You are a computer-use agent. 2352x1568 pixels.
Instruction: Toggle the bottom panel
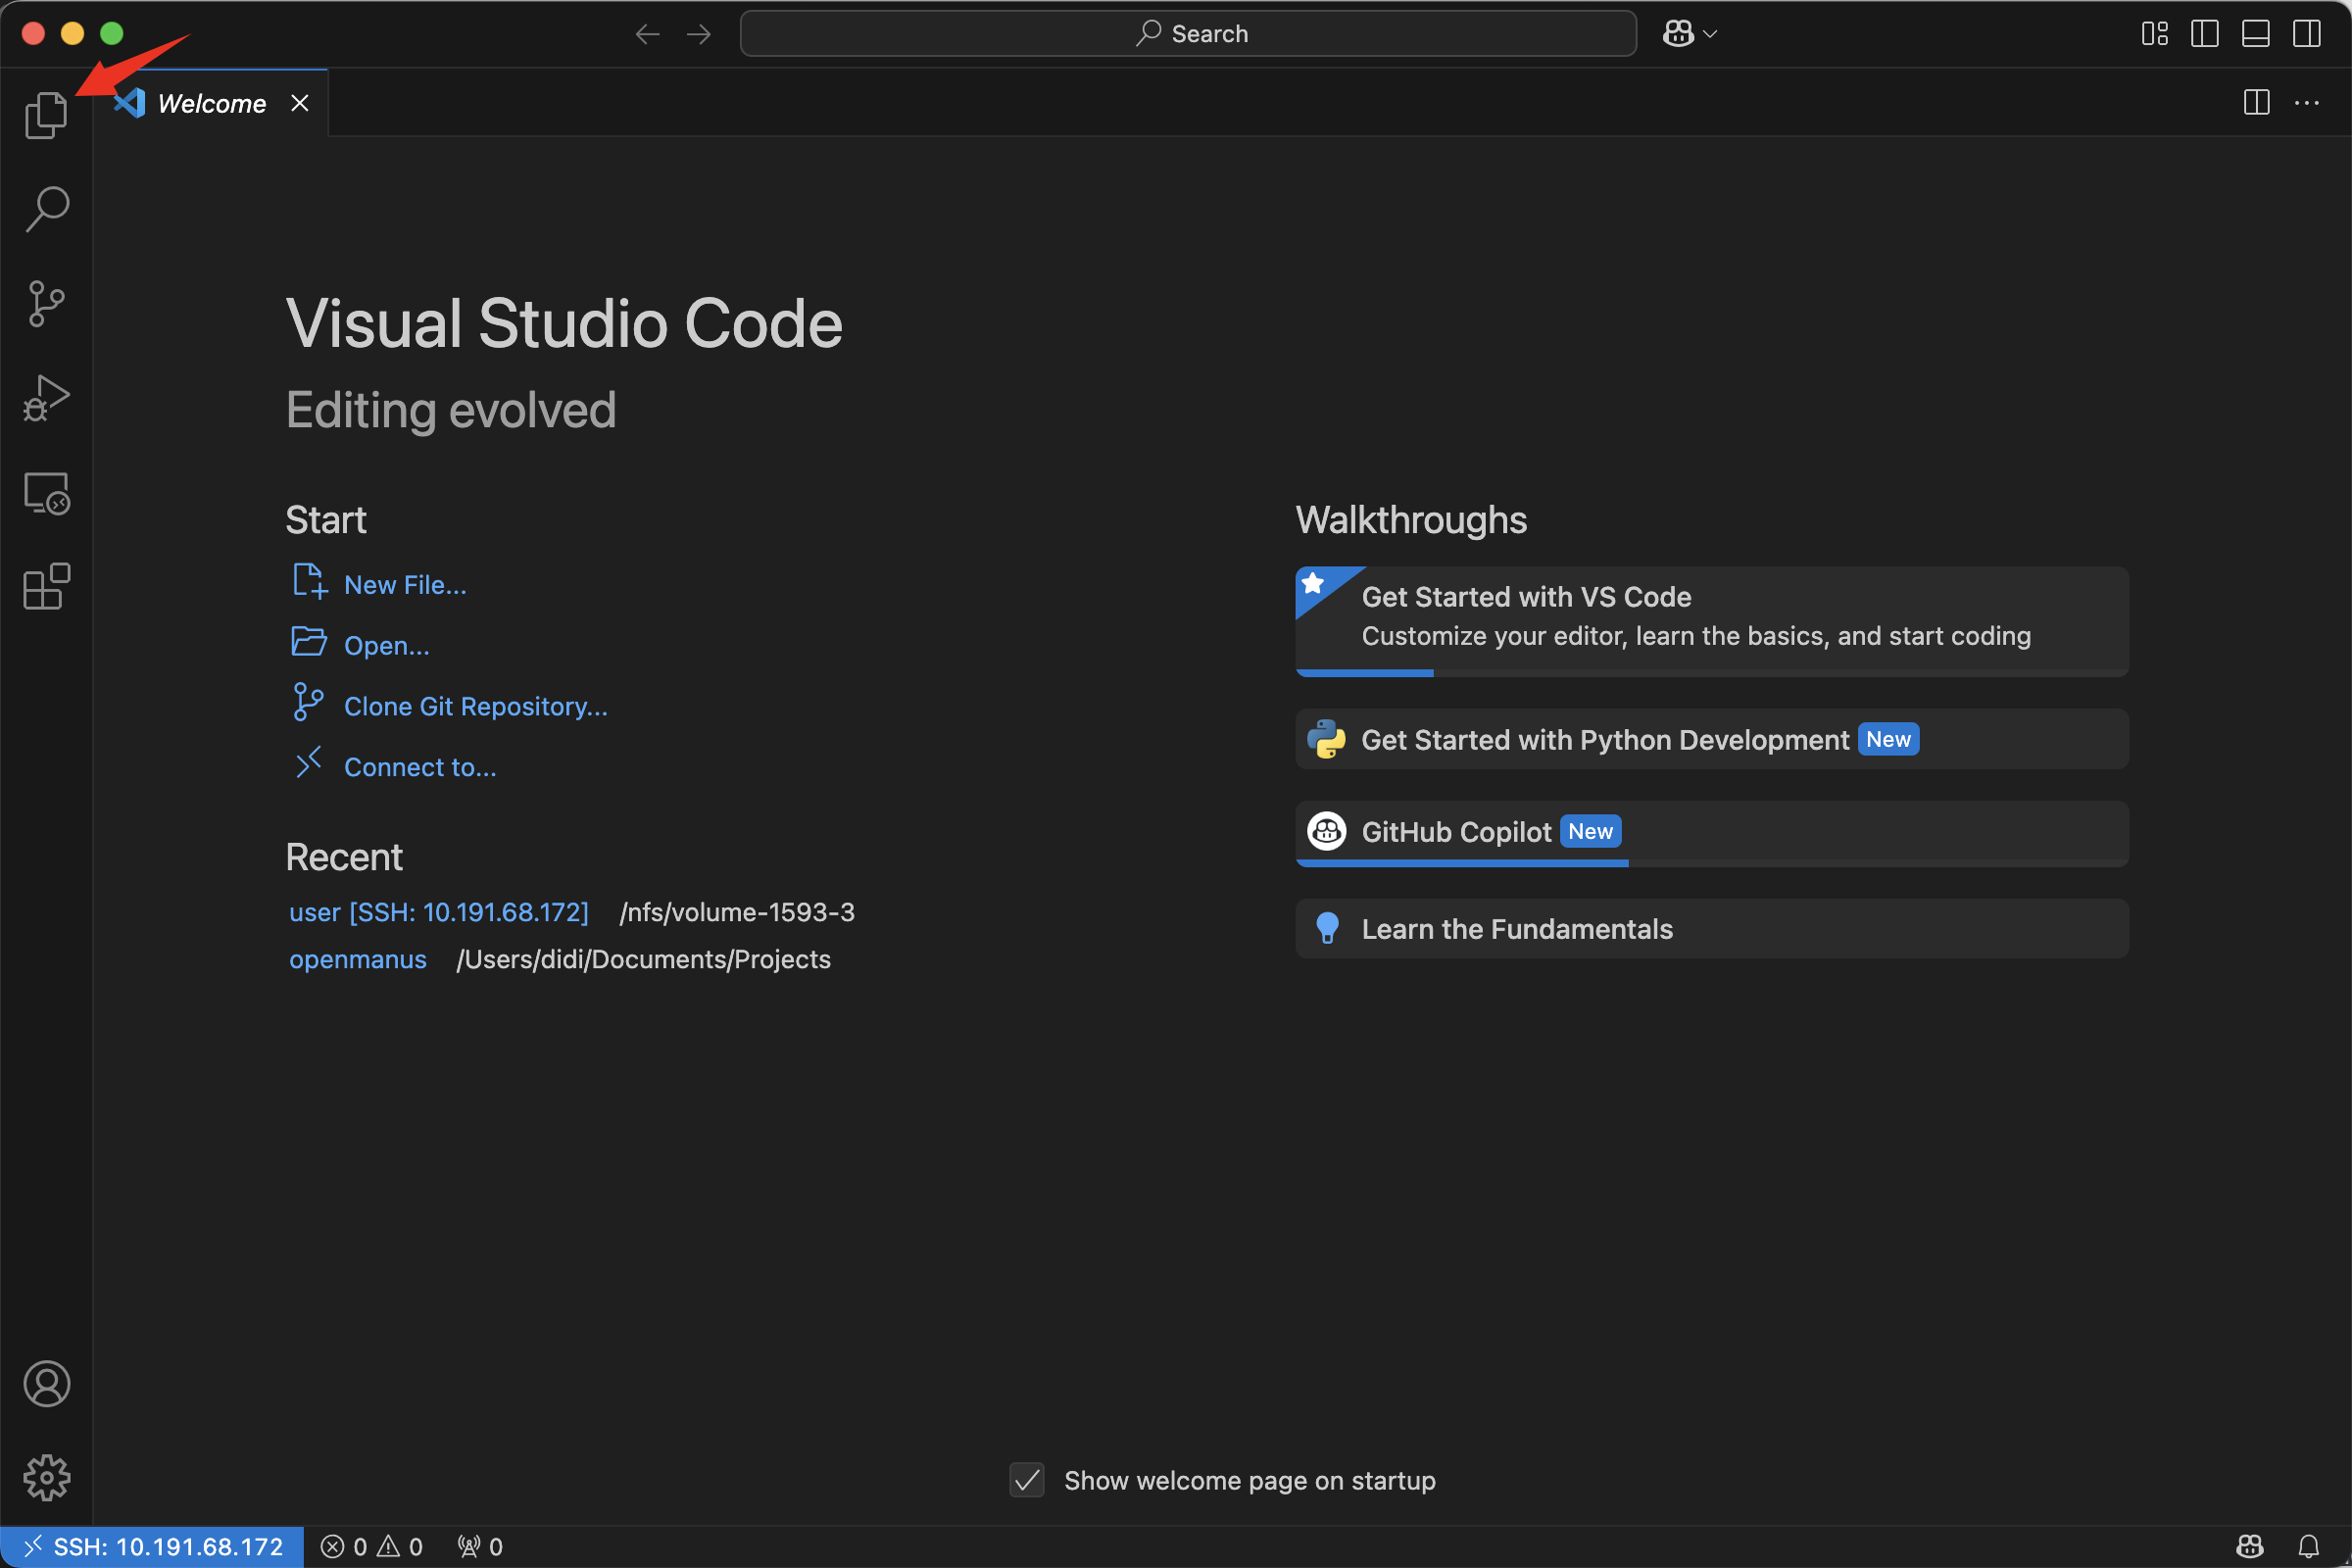[2256, 34]
